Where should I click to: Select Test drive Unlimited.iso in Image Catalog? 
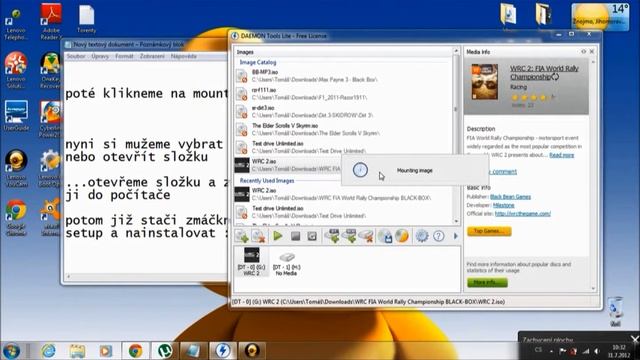coord(344,147)
